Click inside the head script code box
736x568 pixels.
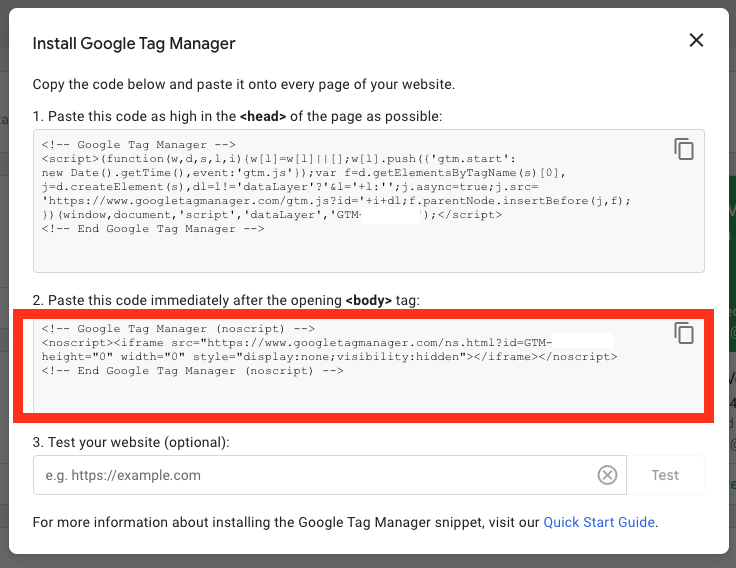tap(369, 201)
